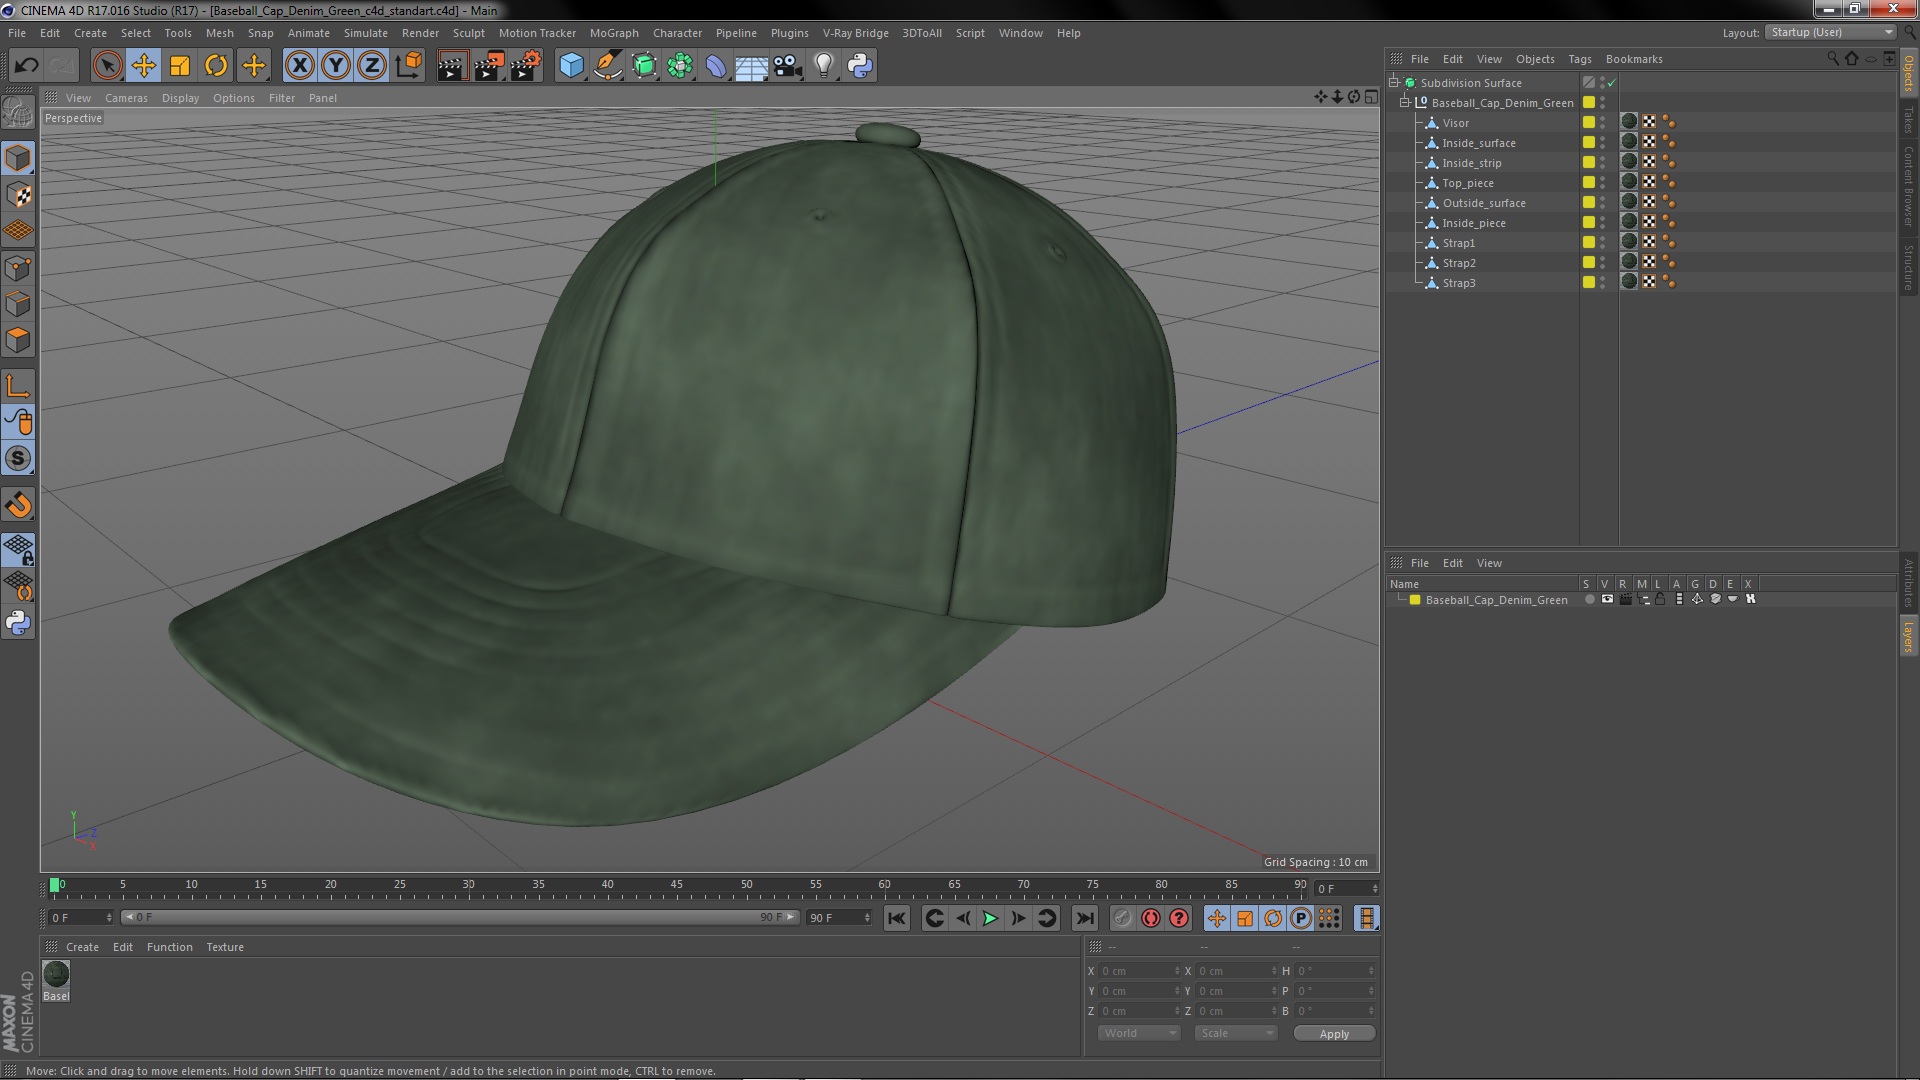Select the Move tool in top toolbar
This screenshot has height=1080, width=1920.
144,66
